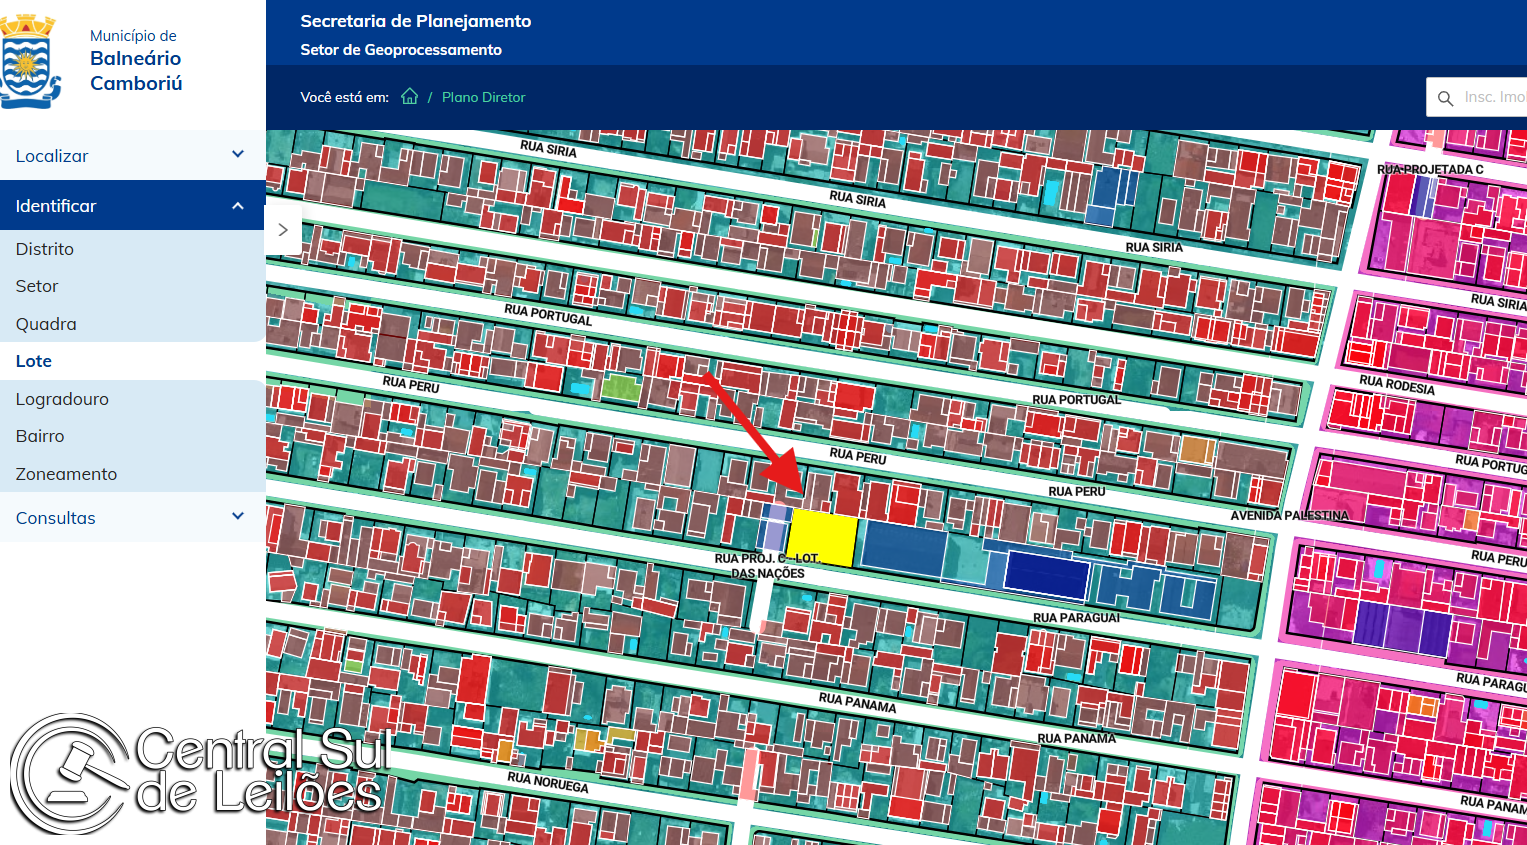The height and width of the screenshot is (845, 1527).
Task: Click the dark blue lot near Rua Paraguai
Action: pyautogui.click(x=1046, y=574)
